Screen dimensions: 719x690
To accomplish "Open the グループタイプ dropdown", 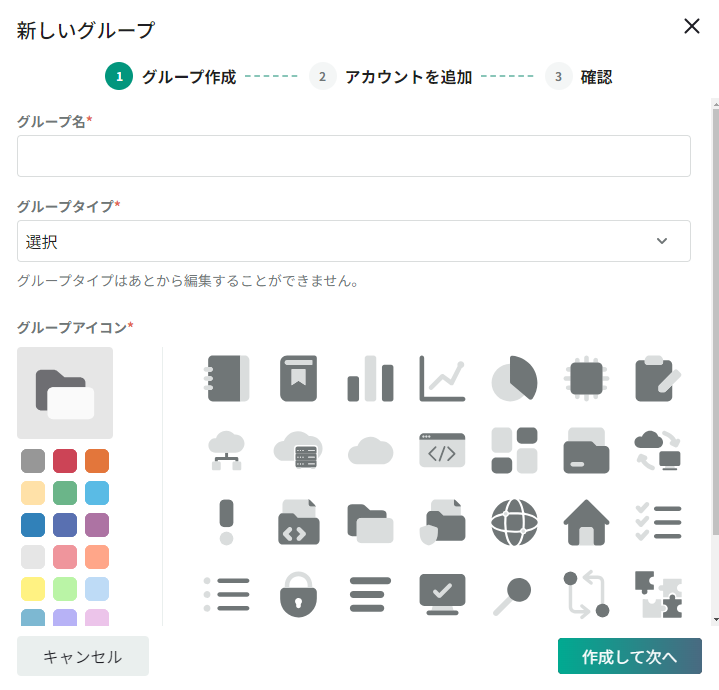I will [354, 241].
